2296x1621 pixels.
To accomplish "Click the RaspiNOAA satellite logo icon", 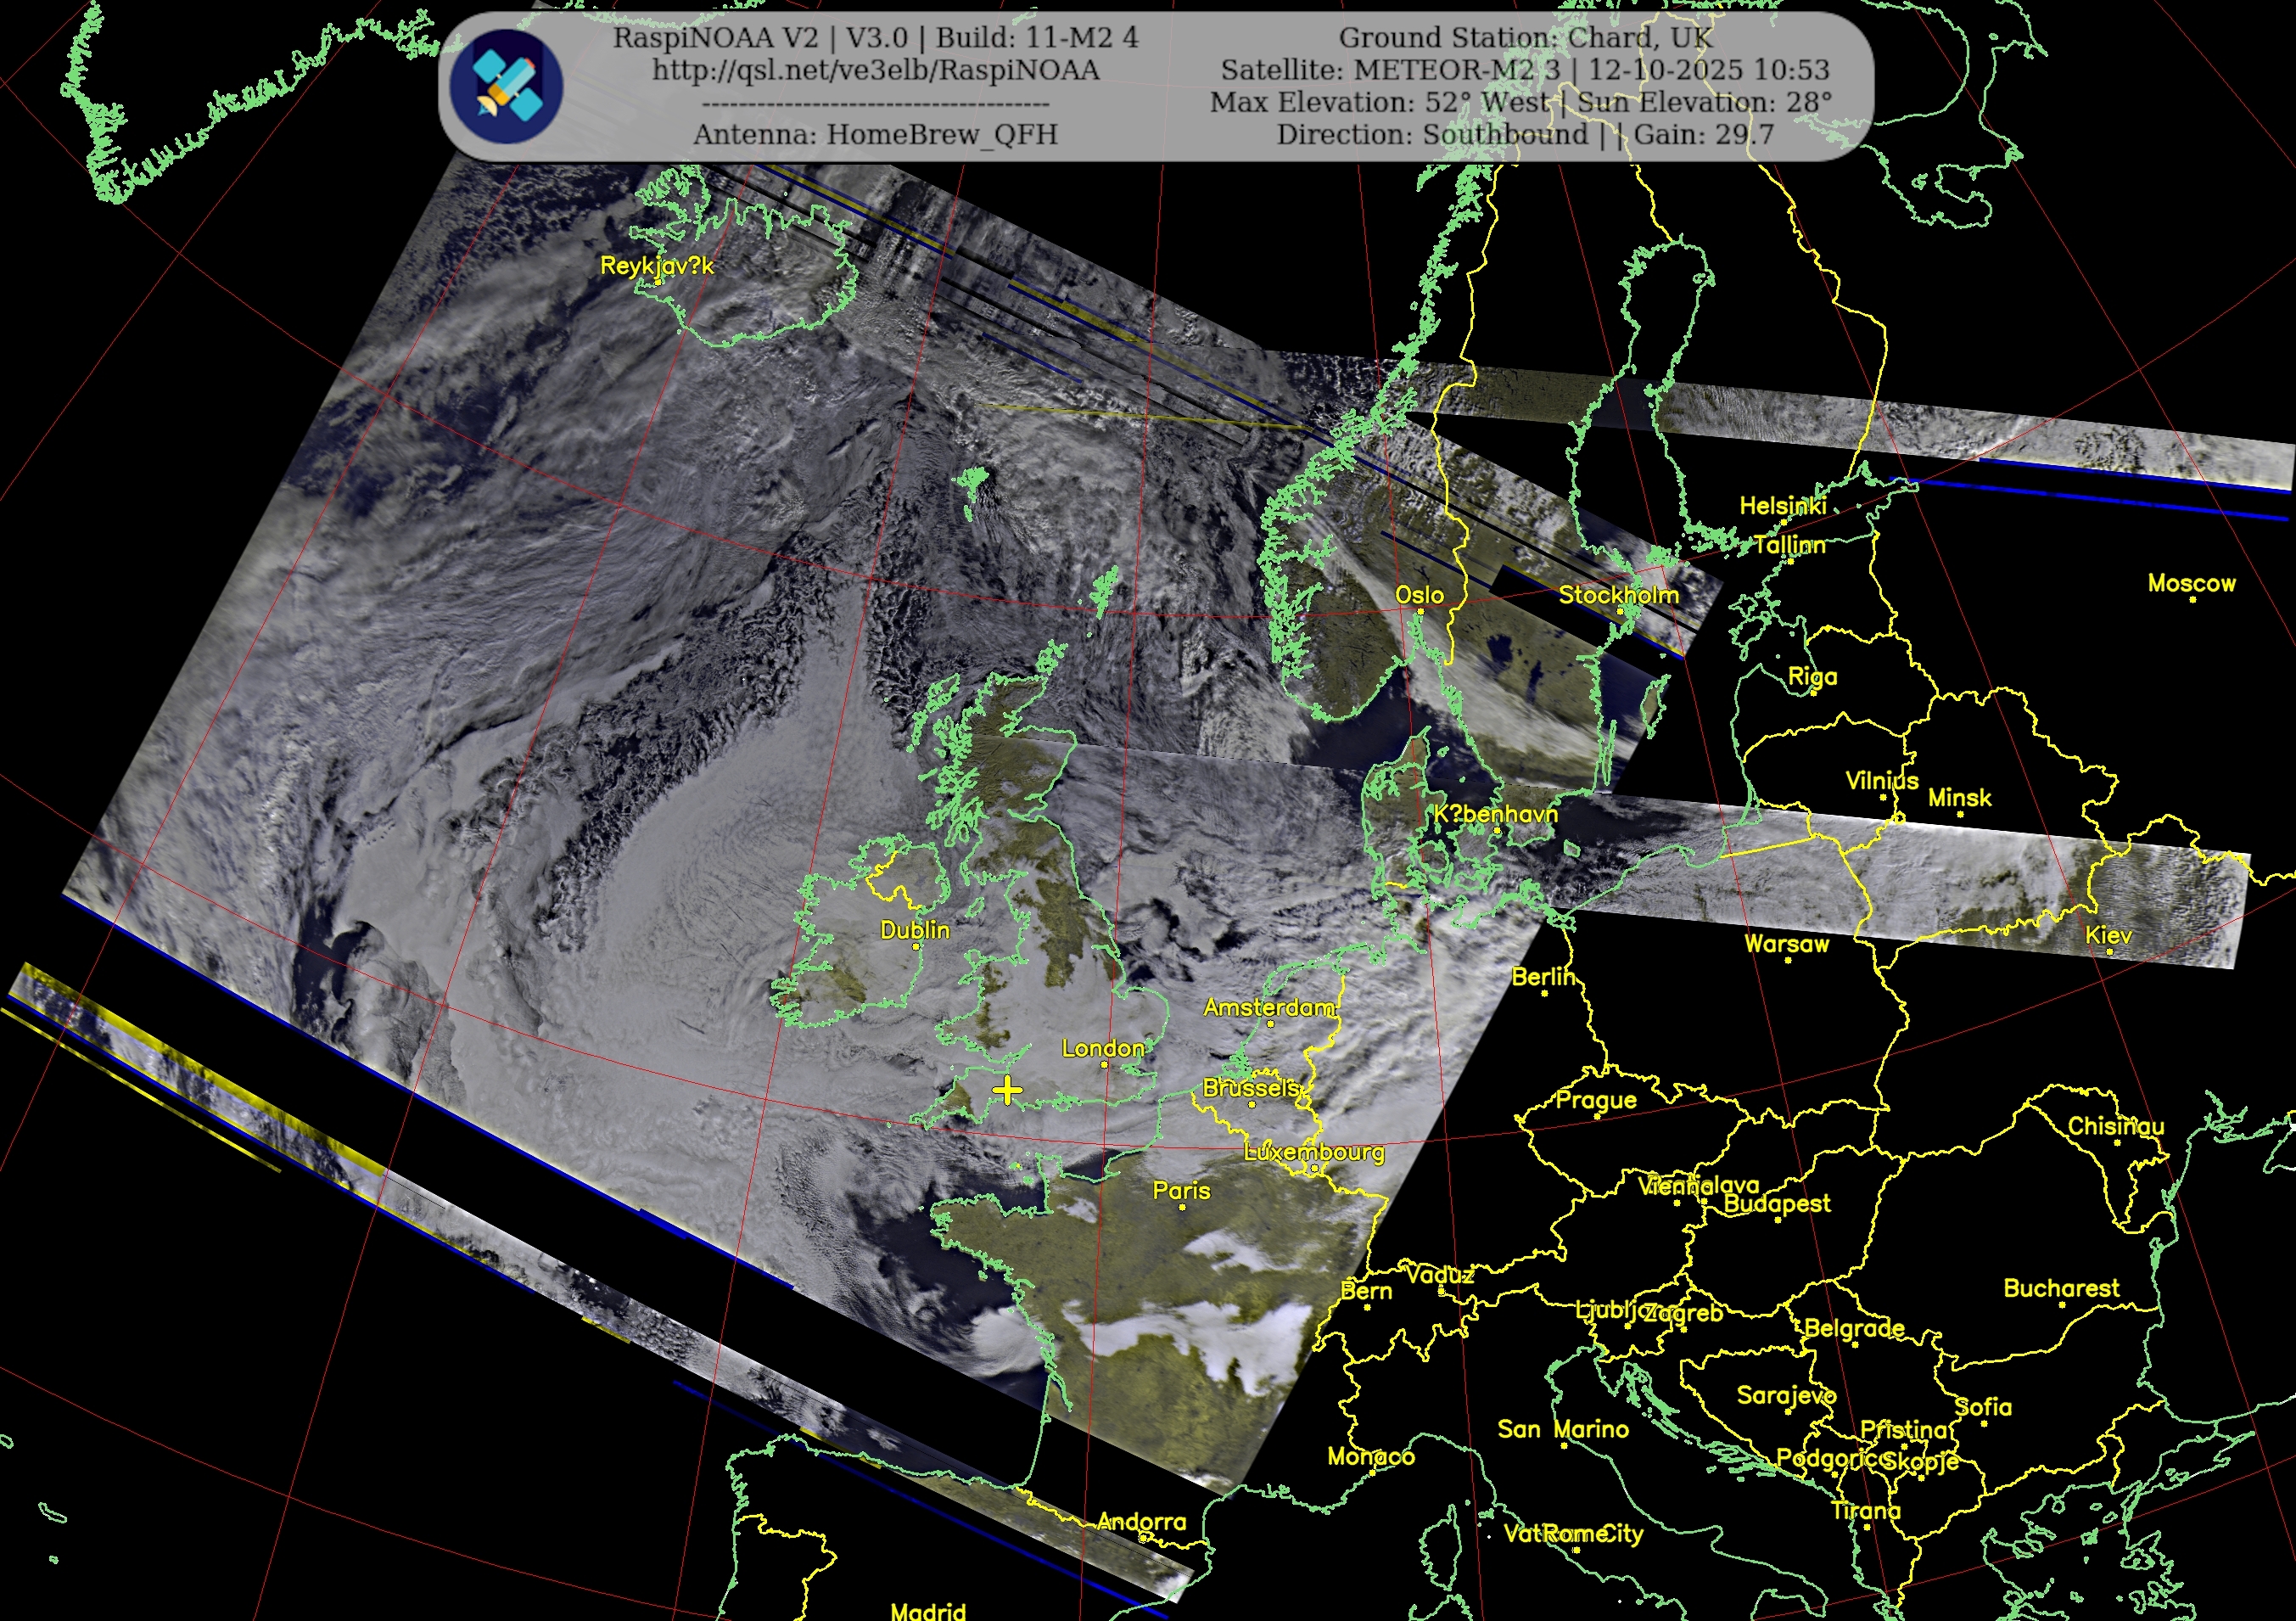I will click(506, 87).
